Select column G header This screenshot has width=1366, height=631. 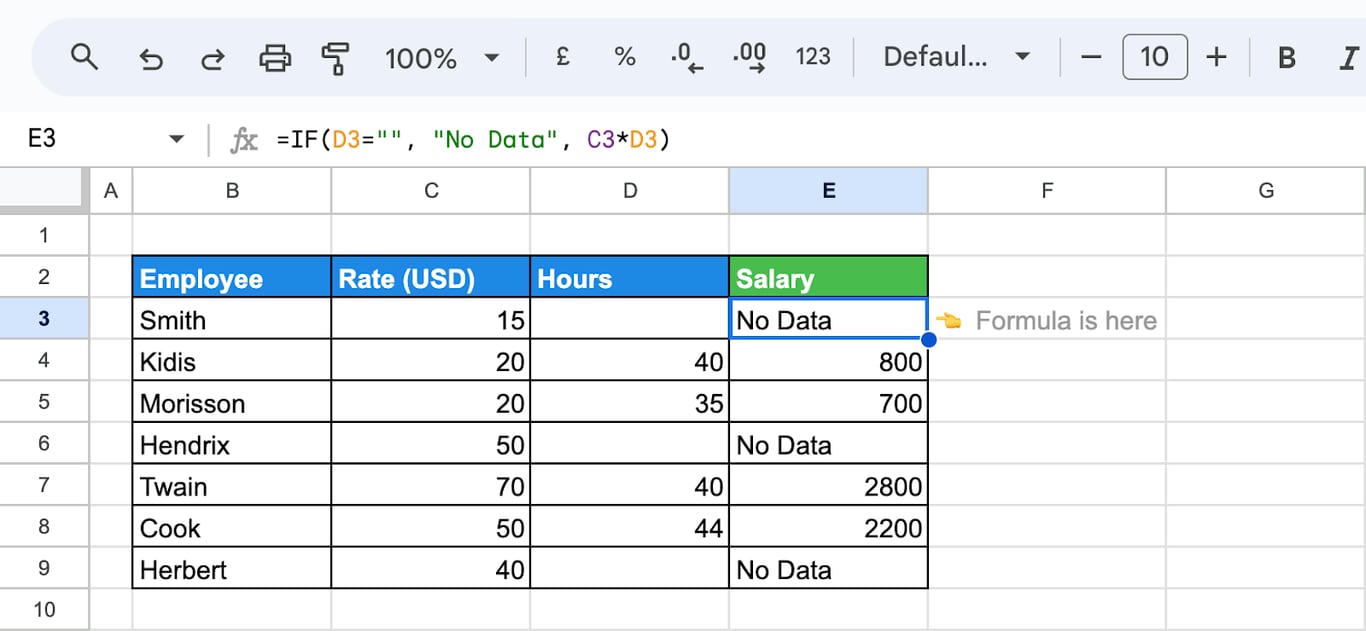[x=1266, y=190]
